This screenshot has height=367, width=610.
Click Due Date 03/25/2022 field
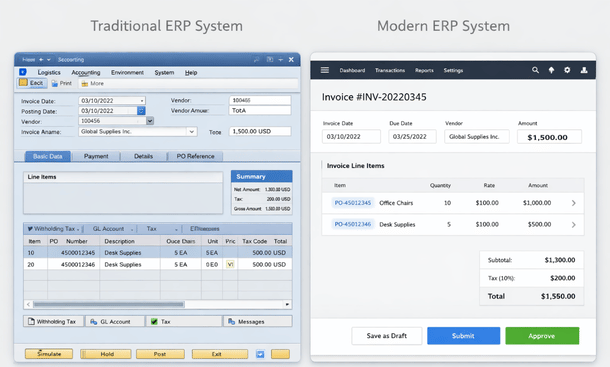pyautogui.click(x=412, y=137)
